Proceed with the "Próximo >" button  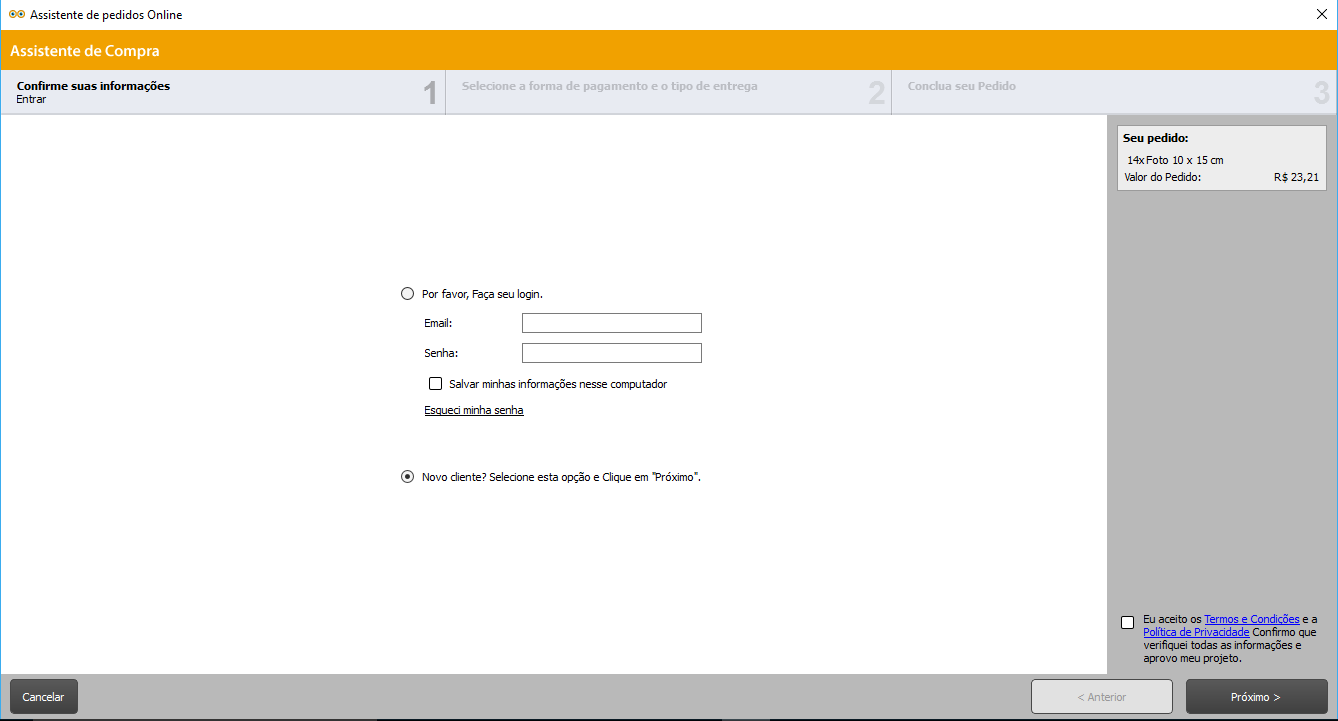(1256, 697)
